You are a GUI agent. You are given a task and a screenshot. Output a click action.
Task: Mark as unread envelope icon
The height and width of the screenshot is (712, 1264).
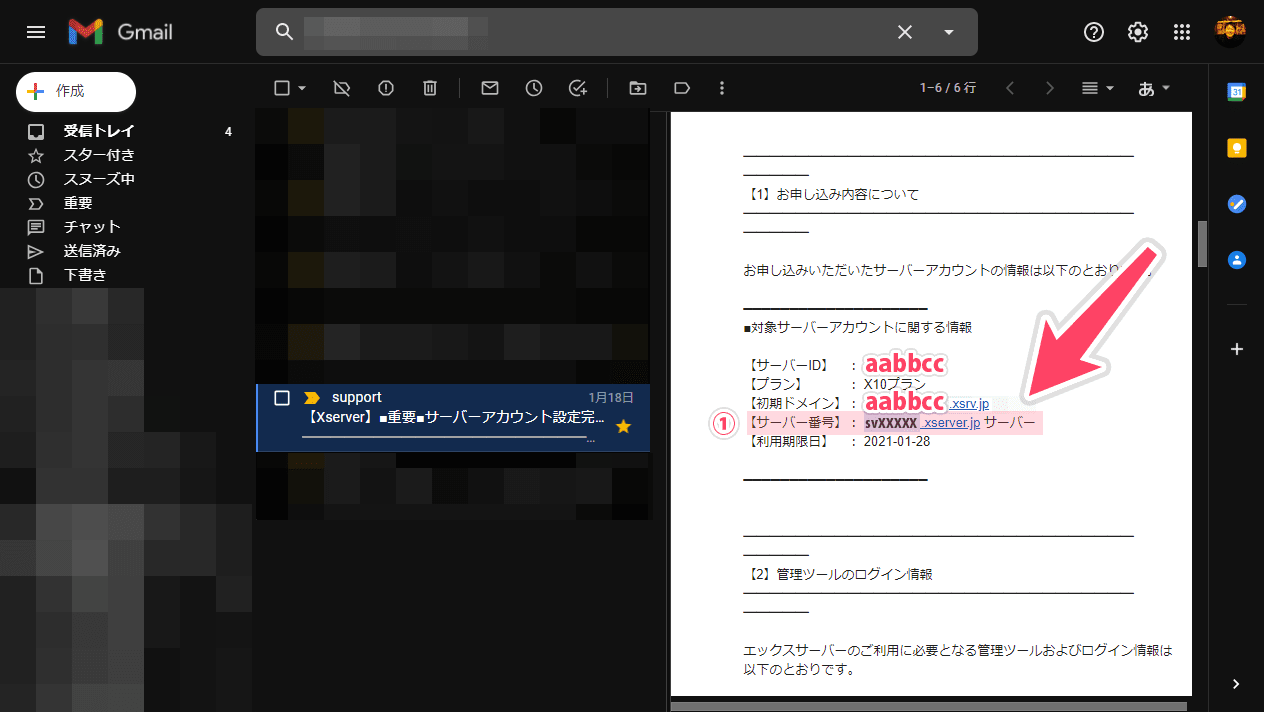[x=490, y=88]
